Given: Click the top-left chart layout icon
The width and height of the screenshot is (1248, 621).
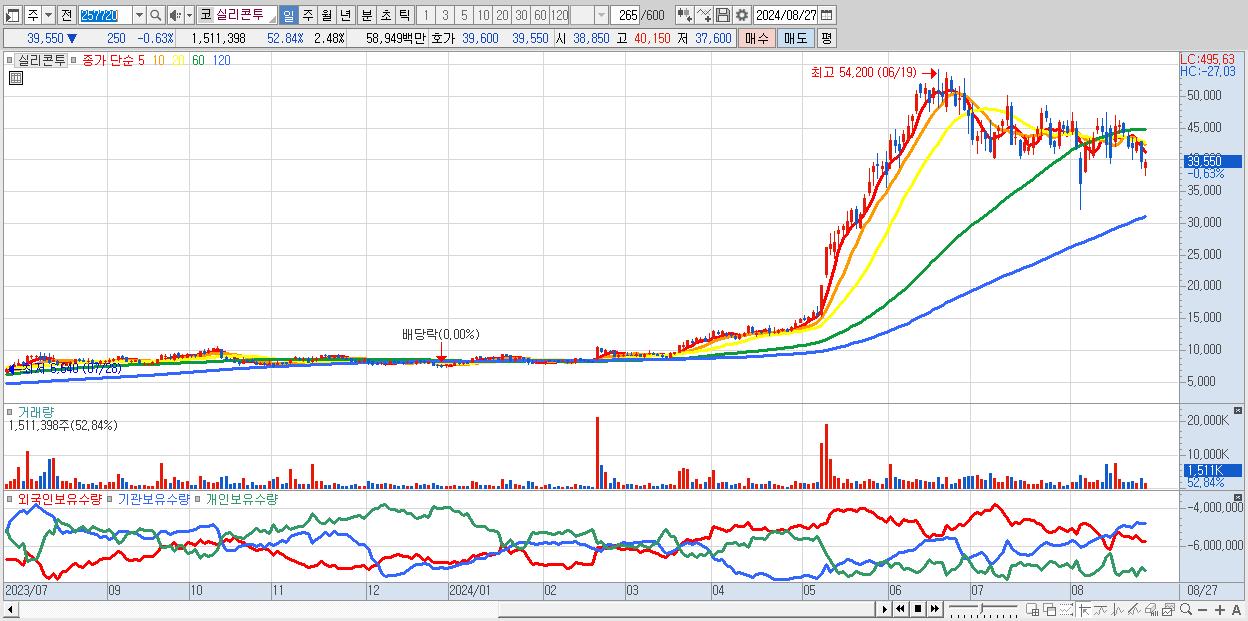Looking at the screenshot, I should pos(12,15).
